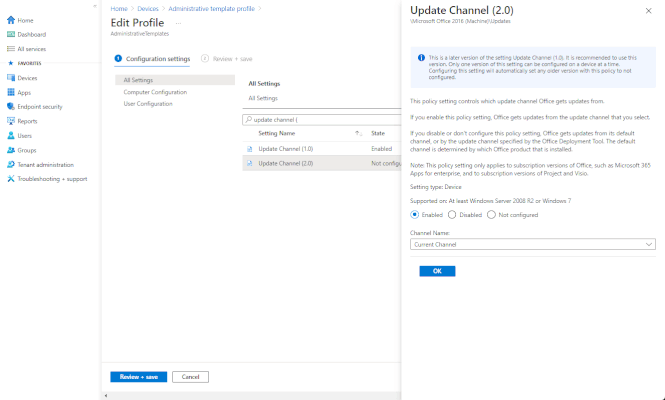This screenshot has width=665, height=400.
Task: Click the Enabled state of Update Channel (1.0)
Action: point(381,149)
